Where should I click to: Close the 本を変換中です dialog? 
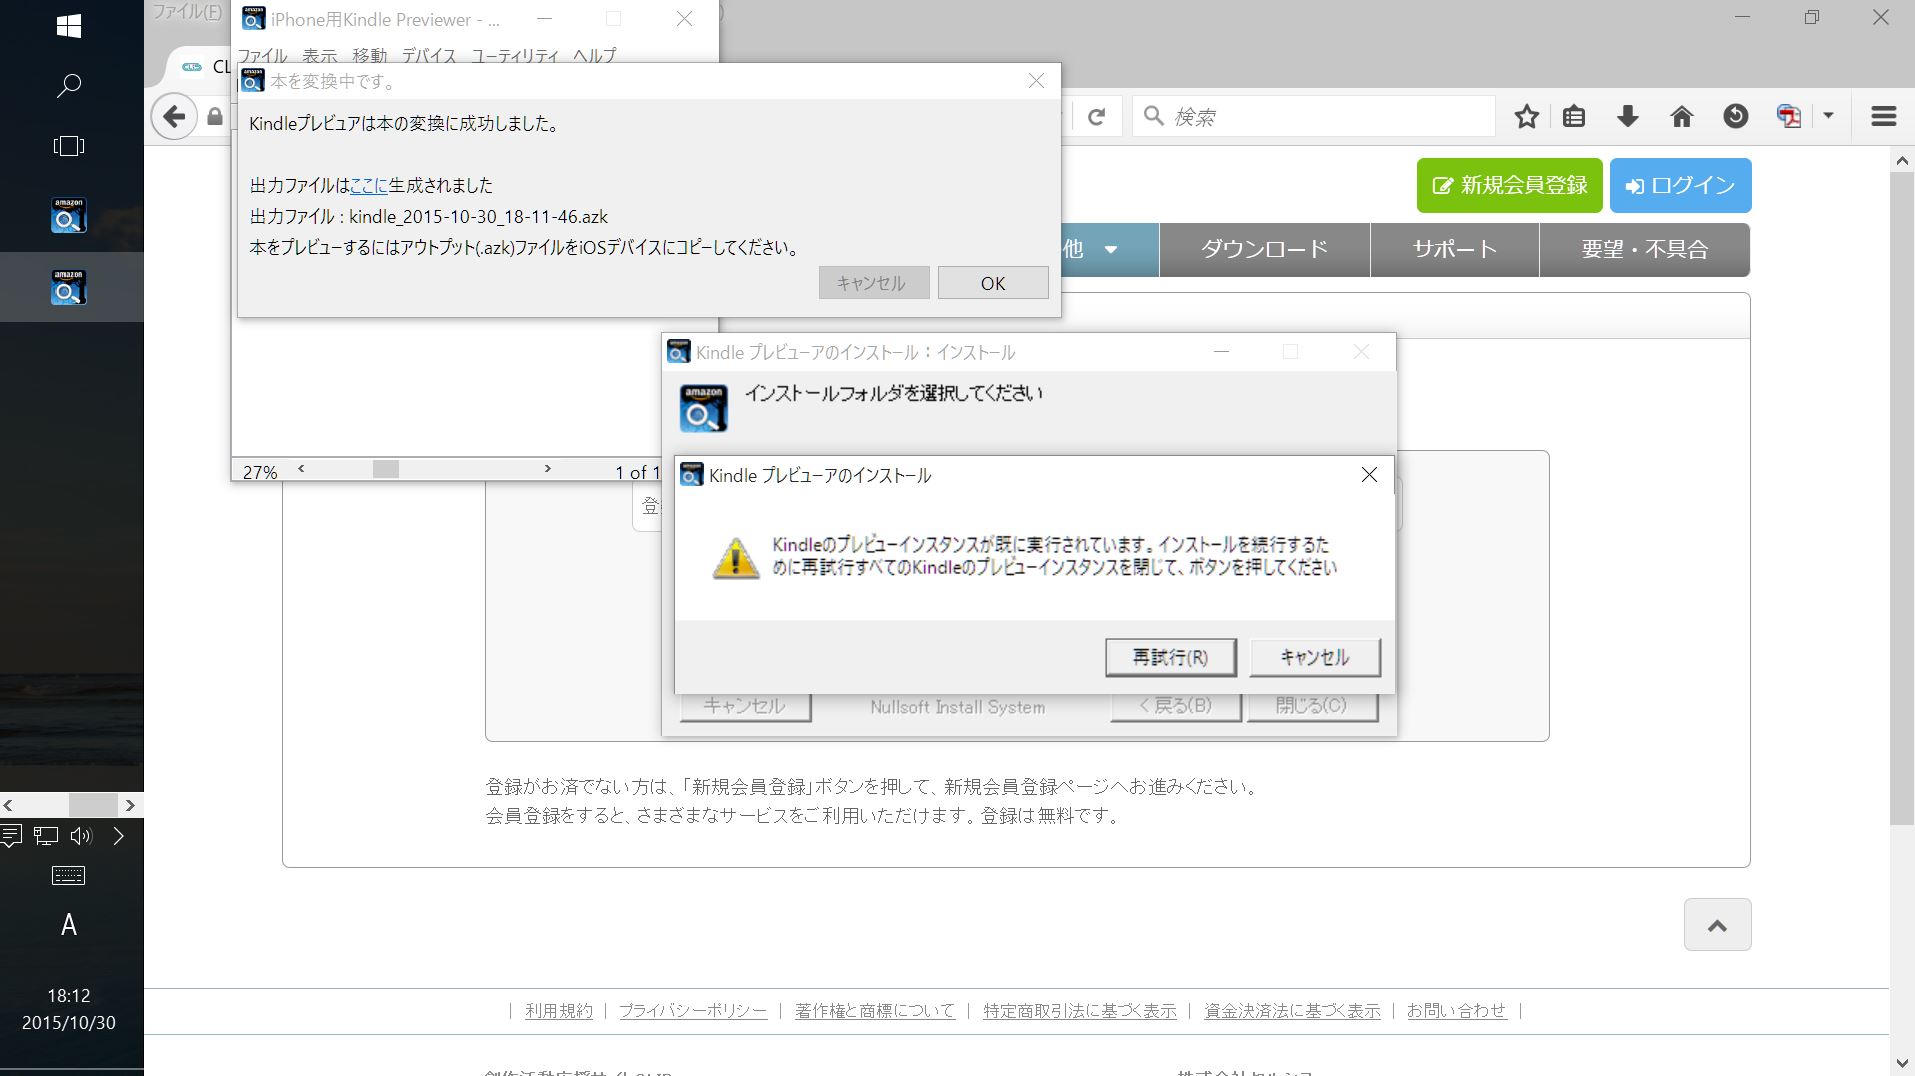pyautogui.click(x=1036, y=81)
